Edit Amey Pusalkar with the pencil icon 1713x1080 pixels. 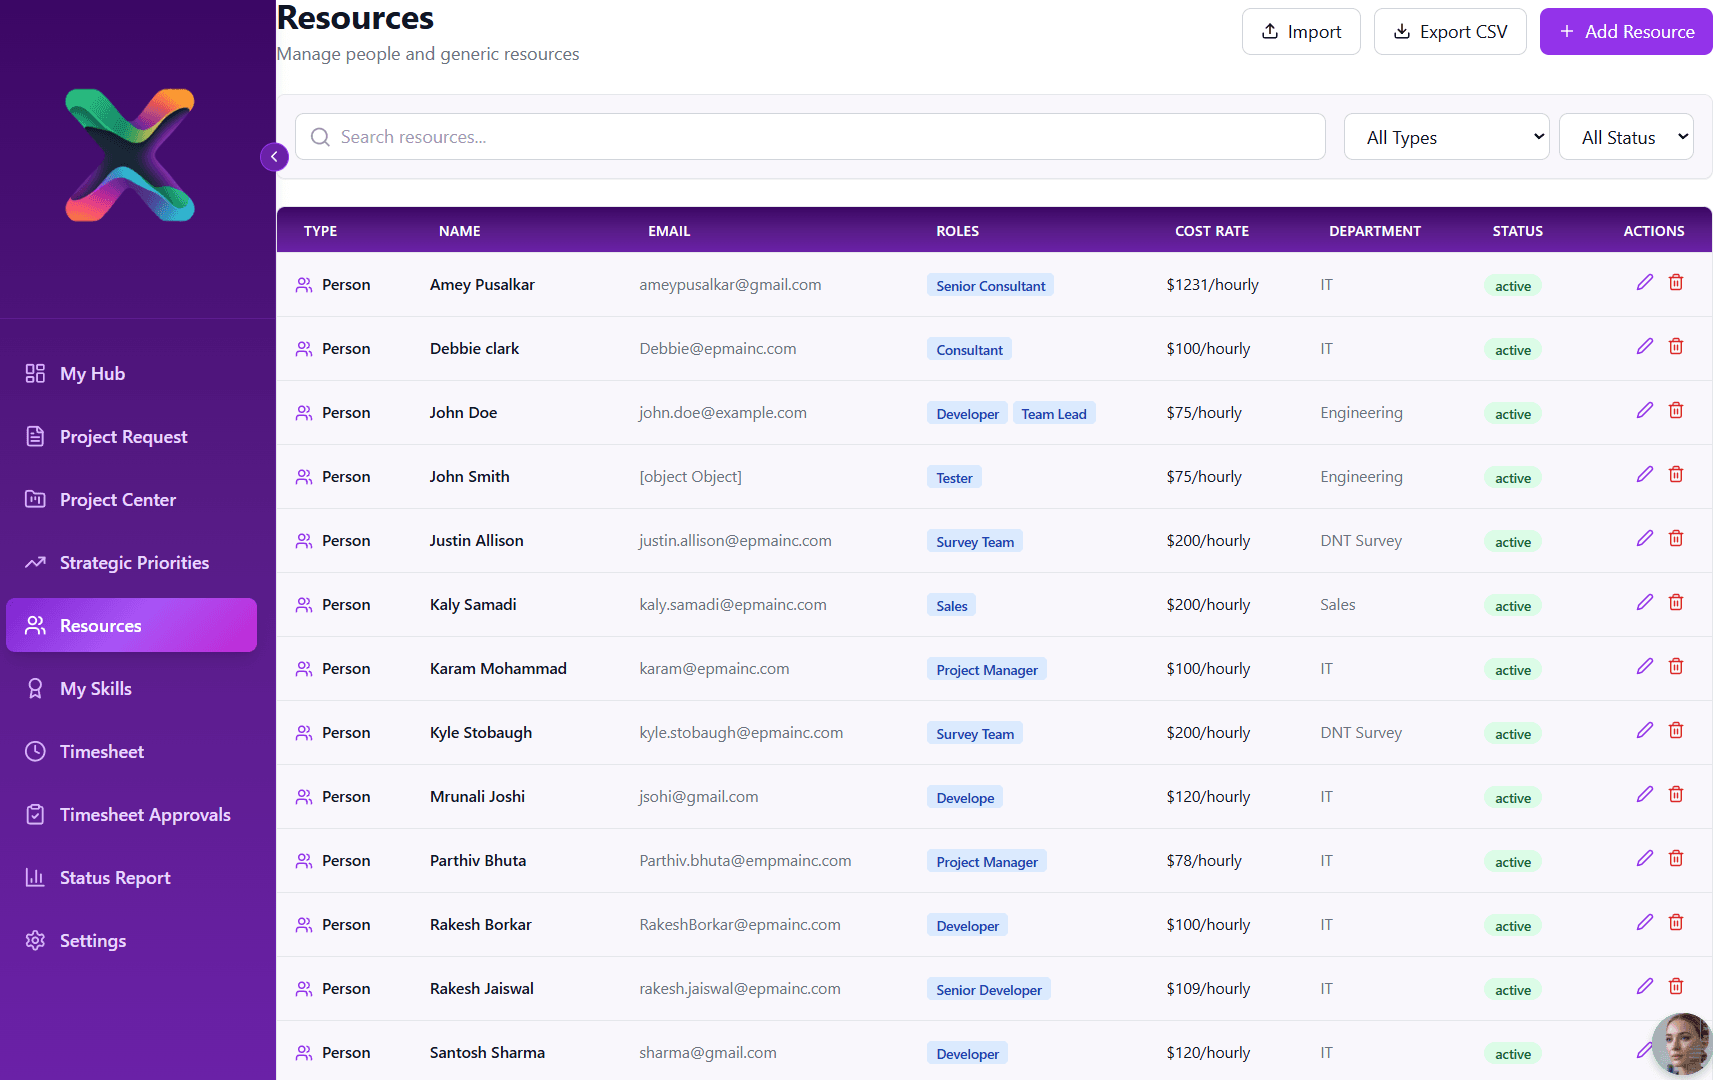pos(1644,283)
